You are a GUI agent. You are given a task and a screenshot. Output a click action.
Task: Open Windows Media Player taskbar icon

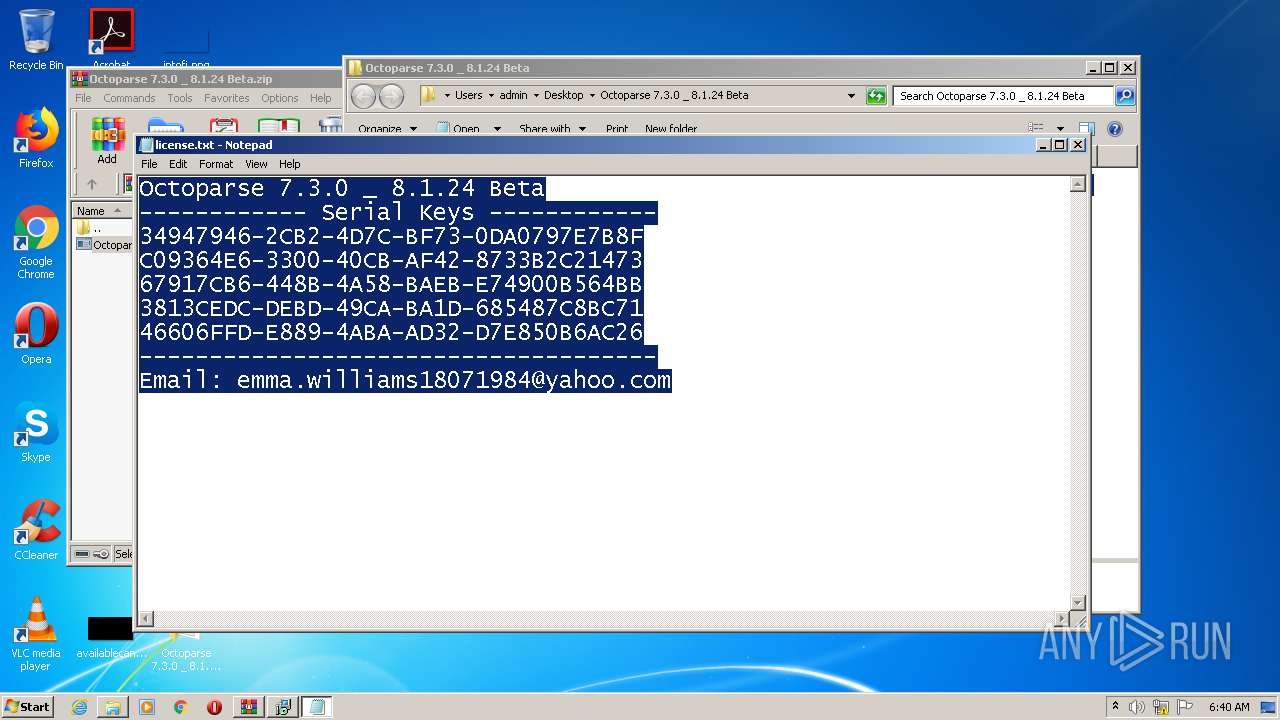tap(147, 707)
